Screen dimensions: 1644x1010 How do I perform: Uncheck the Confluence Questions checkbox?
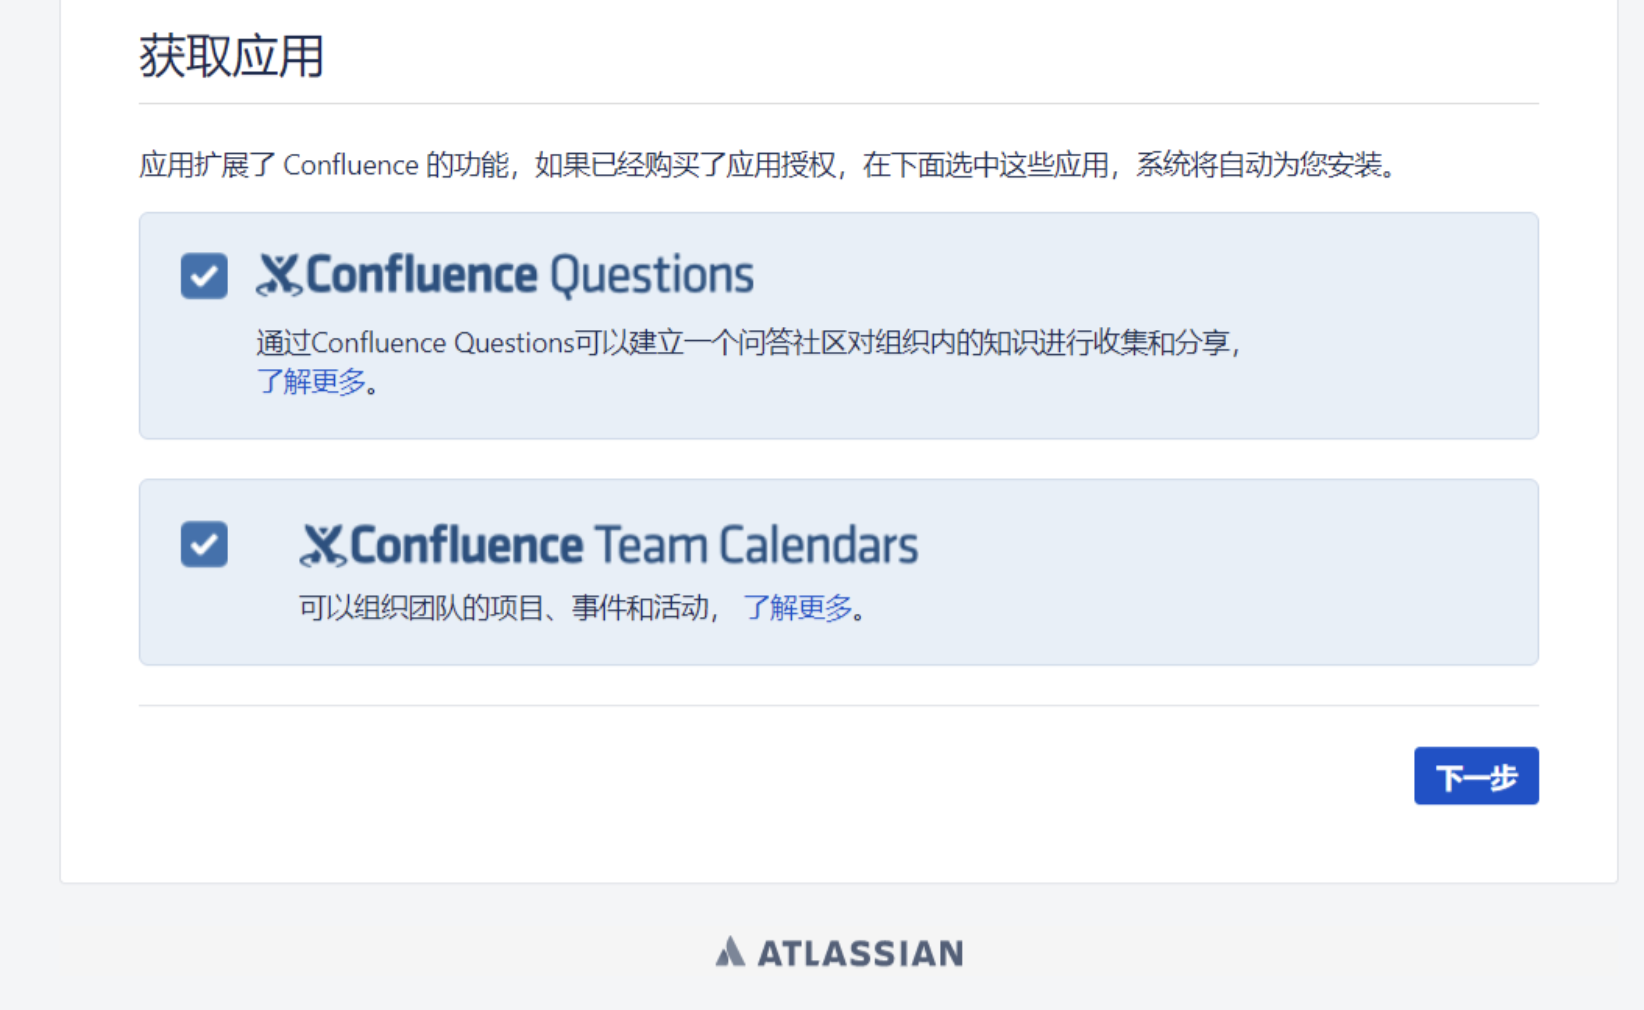[x=204, y=276]
